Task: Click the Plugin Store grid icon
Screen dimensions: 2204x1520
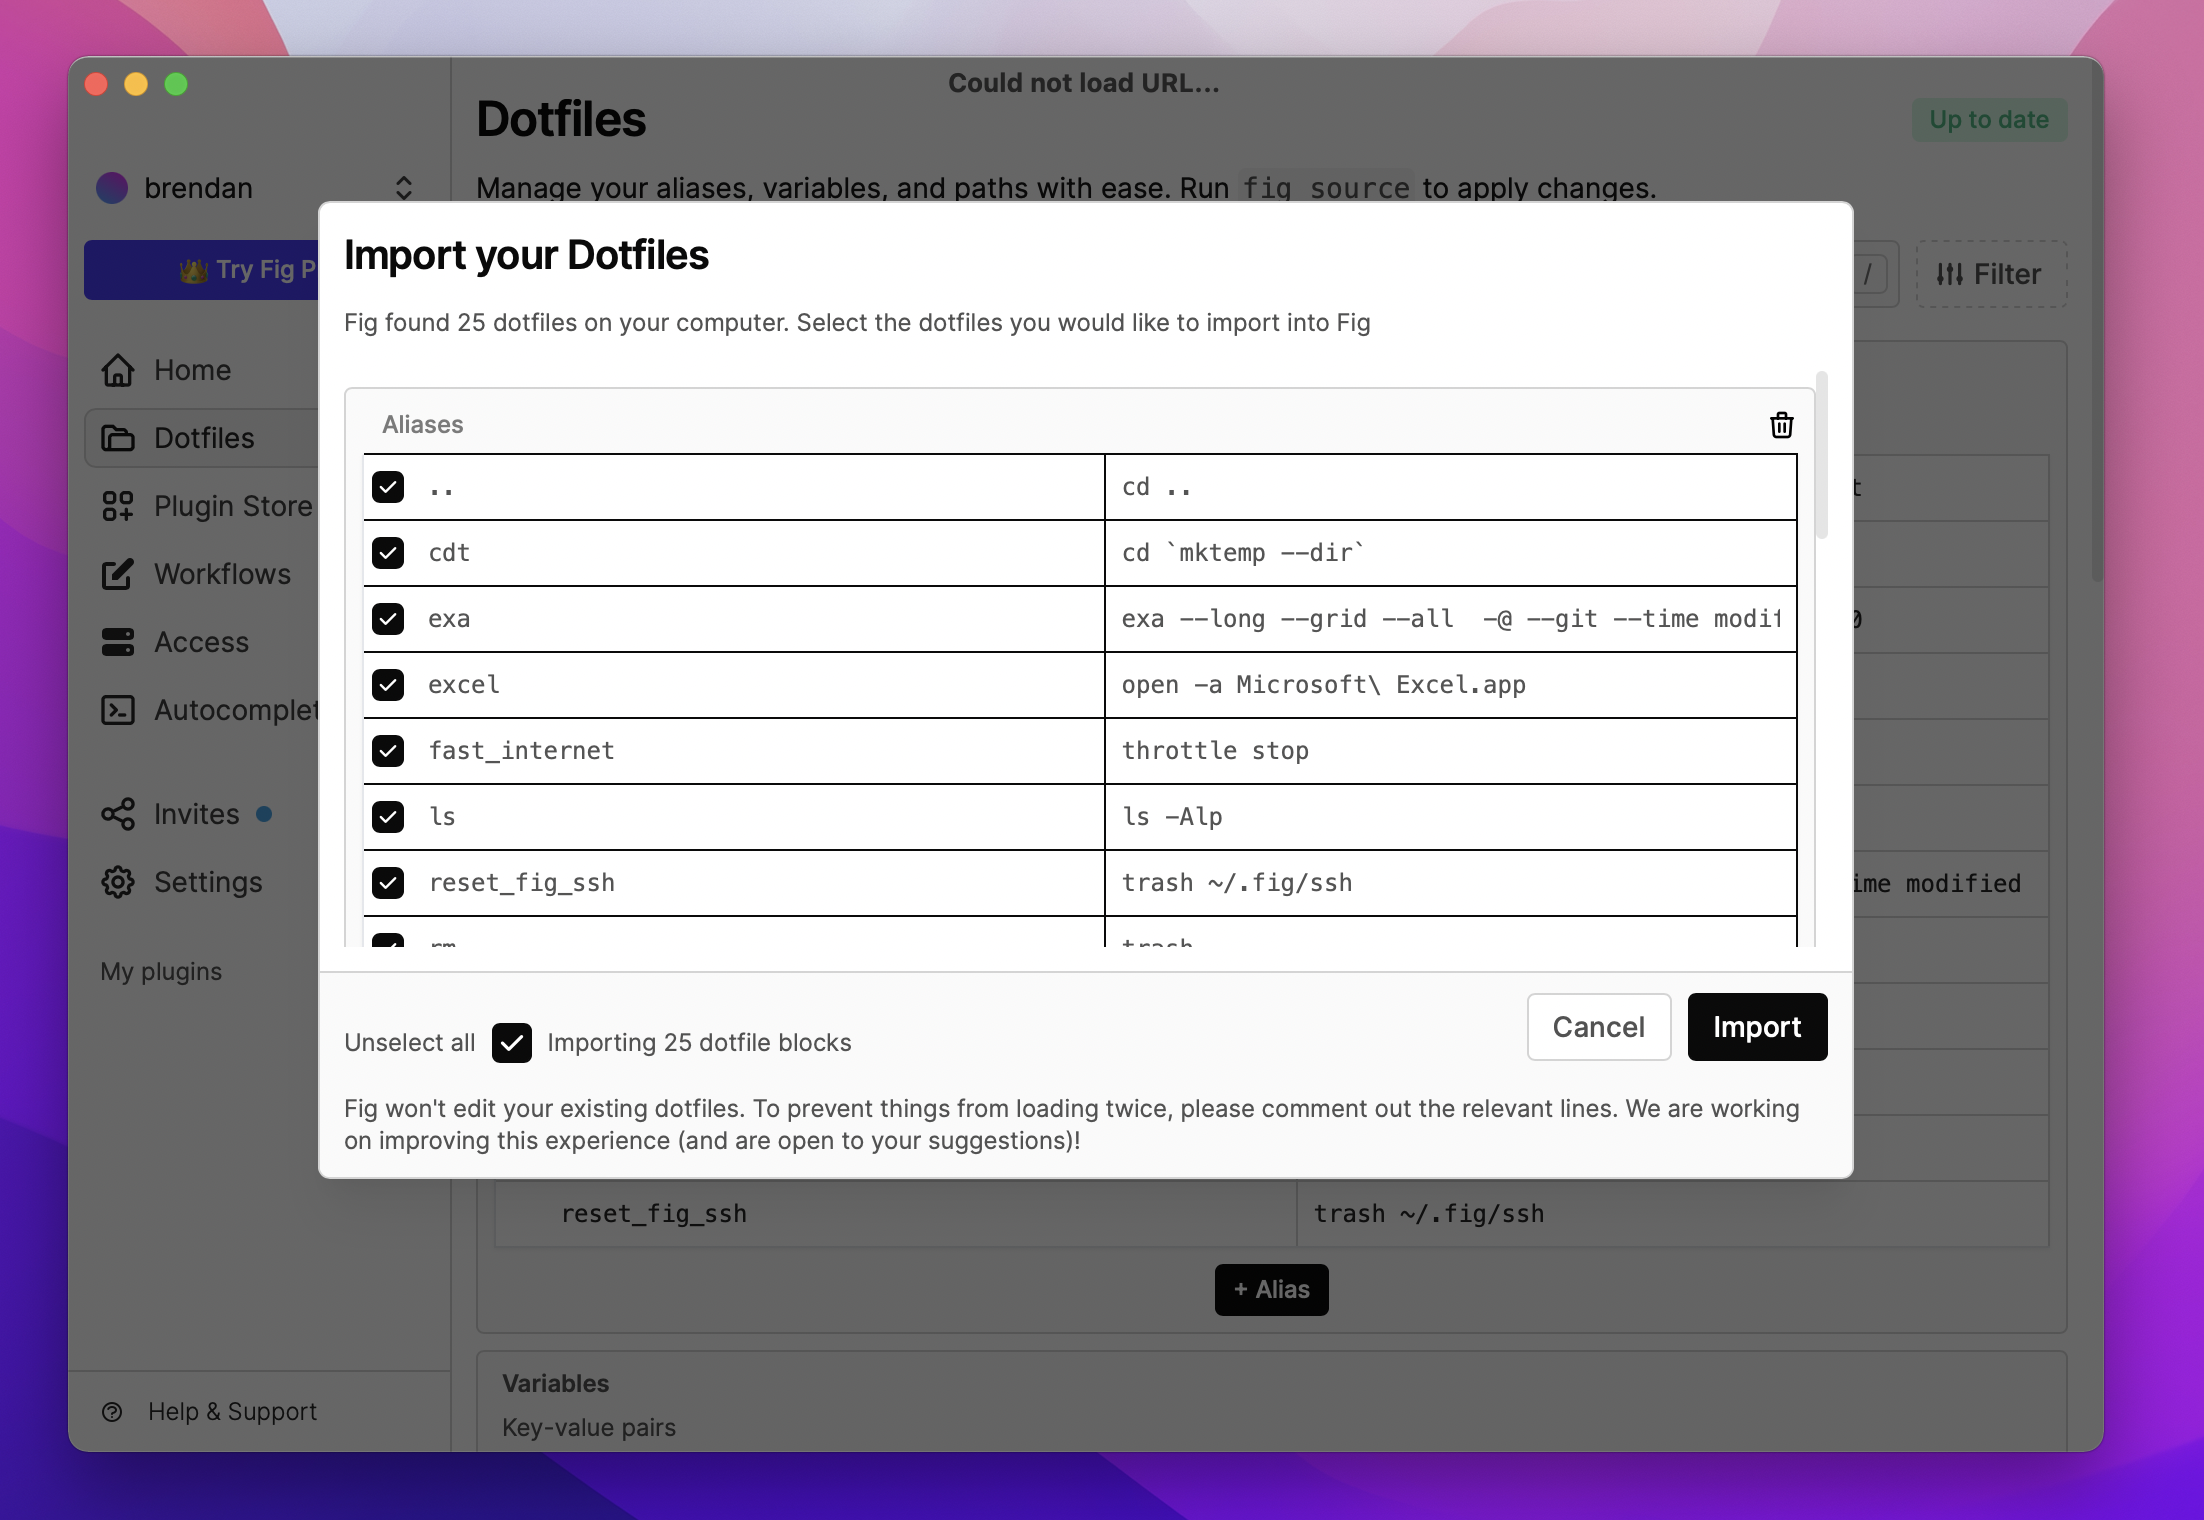Action: pyautogui.click(x=118, y=506)
